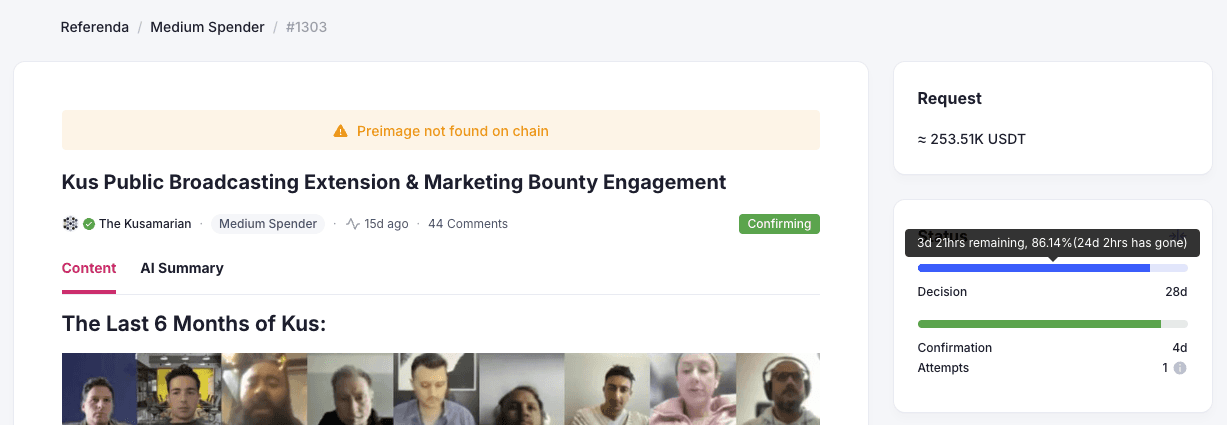Image resolution: width=1227 pixels, height=425 pixels.
Task: Click the green Confirming status badge
Action: tap(779, 224)
